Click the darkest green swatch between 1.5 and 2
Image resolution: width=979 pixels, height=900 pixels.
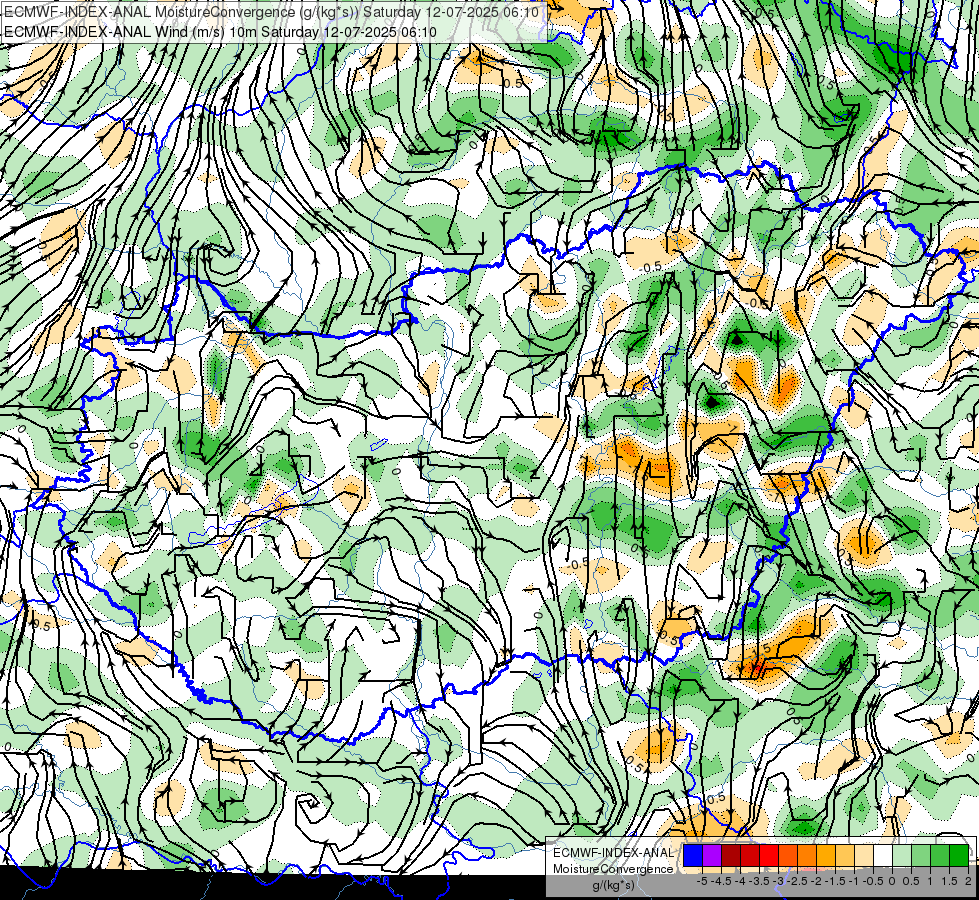click(x=959, y=855)
